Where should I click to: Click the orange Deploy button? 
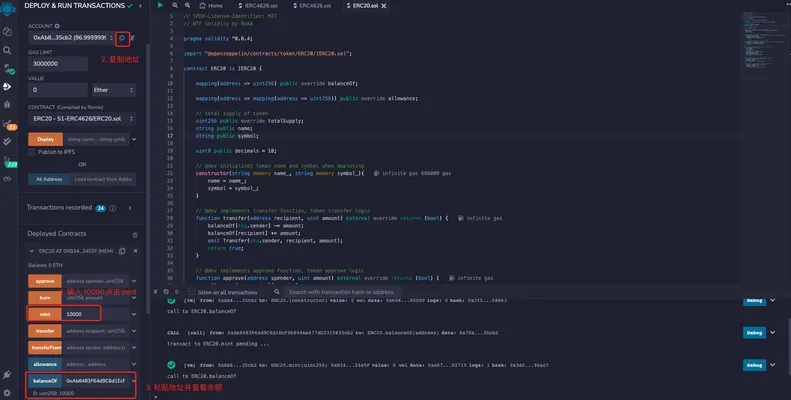click(45, 139)
